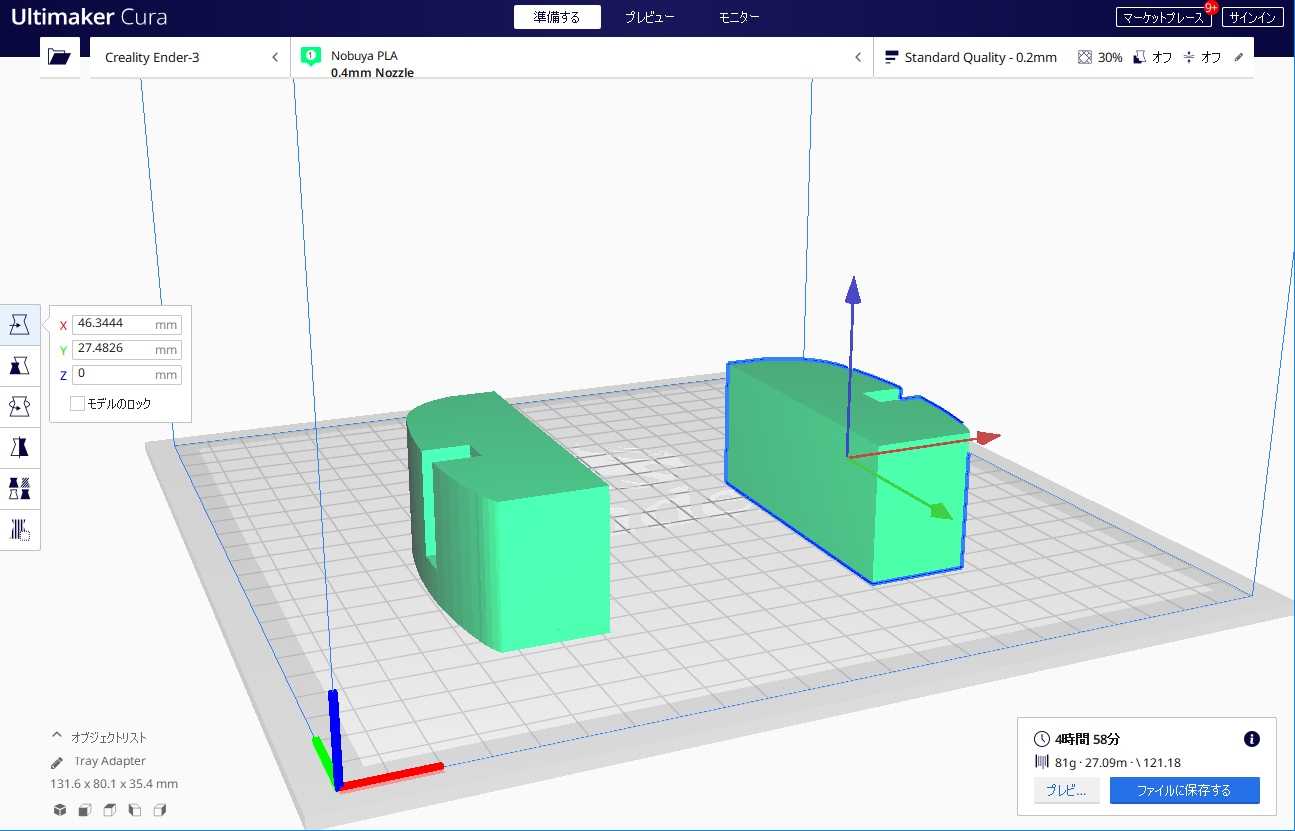Open file using the folder icon
1295x831 pixels.
60,57
